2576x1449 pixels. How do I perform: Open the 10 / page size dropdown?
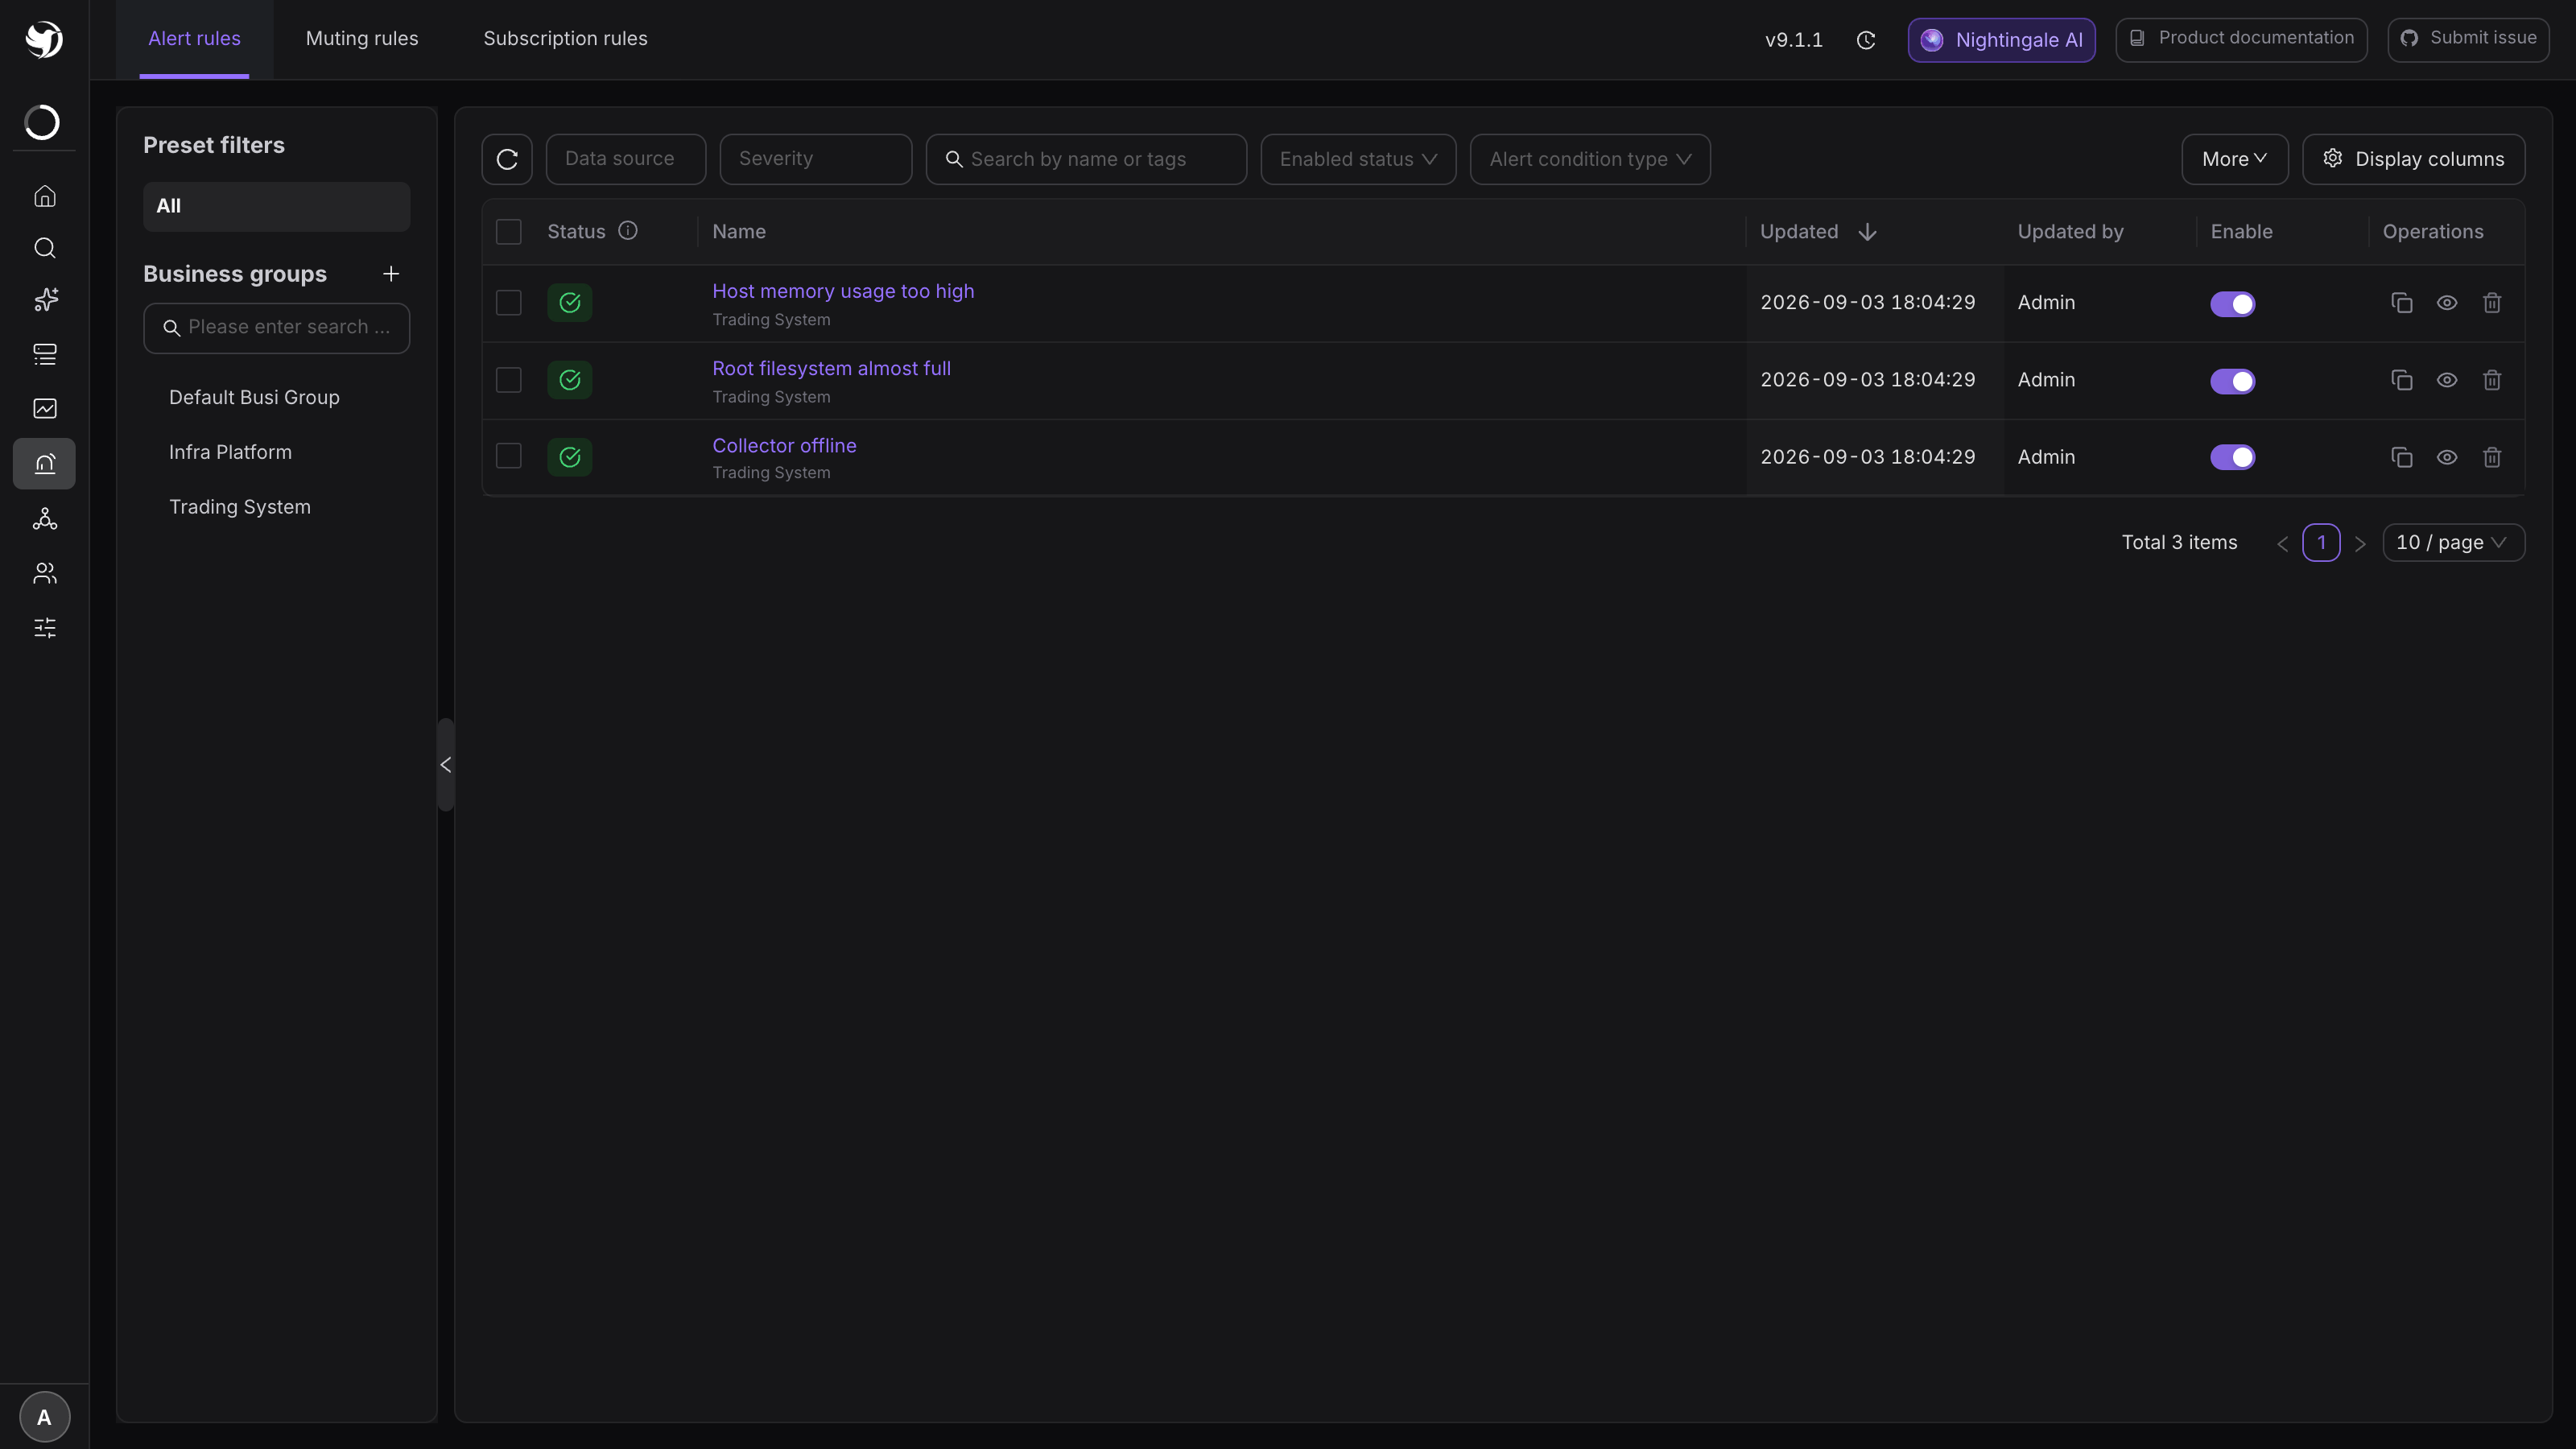pyautogui.click(x=2453, y=543)
